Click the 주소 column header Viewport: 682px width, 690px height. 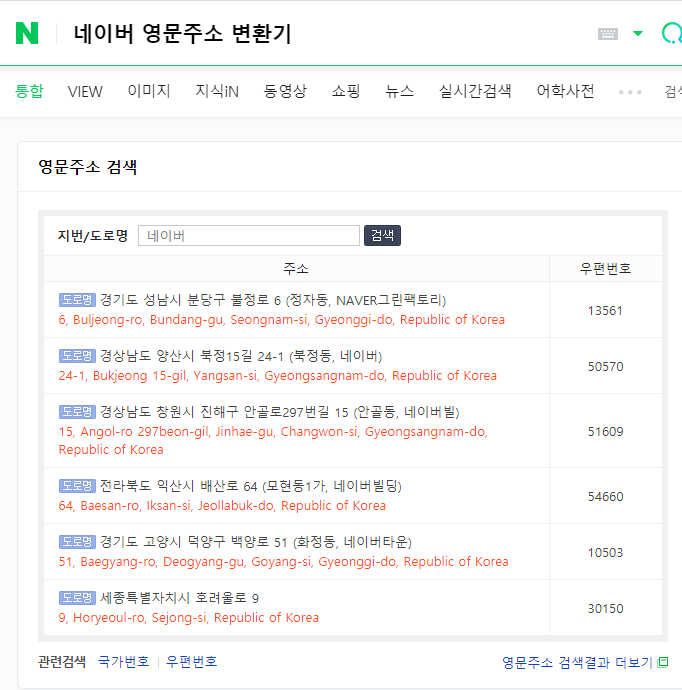(296, 268)
